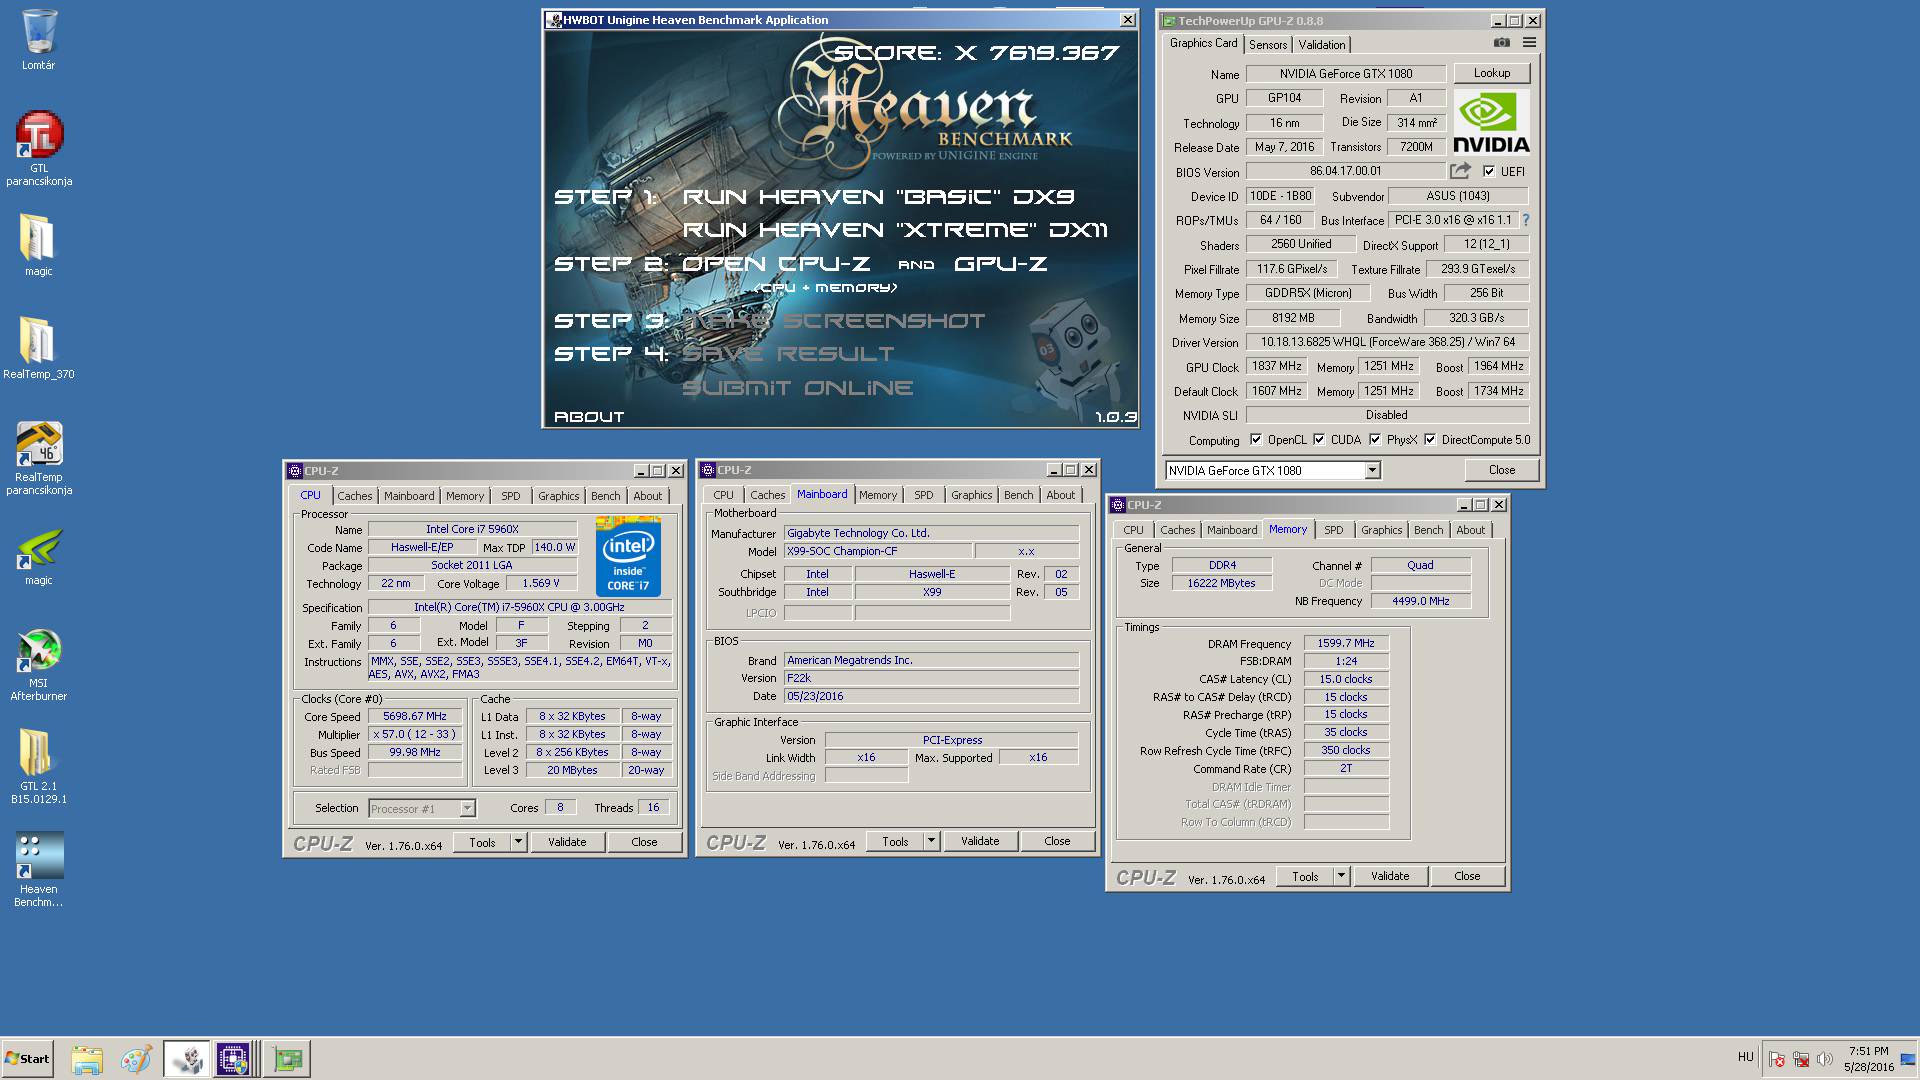Click the GPU-Z screenshot camera icon
This screenshot has width=1920, height=1080.
pos(1501,43)
